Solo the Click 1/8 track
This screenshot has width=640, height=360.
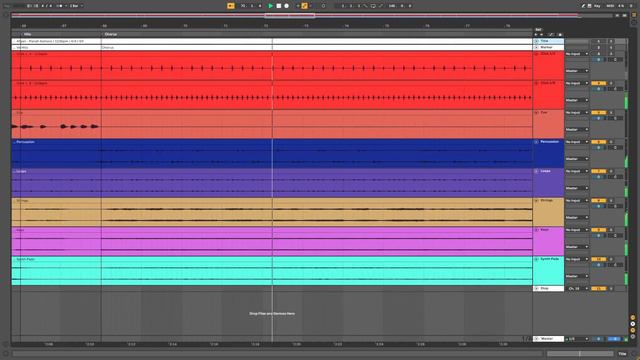[x=611, y=83]
